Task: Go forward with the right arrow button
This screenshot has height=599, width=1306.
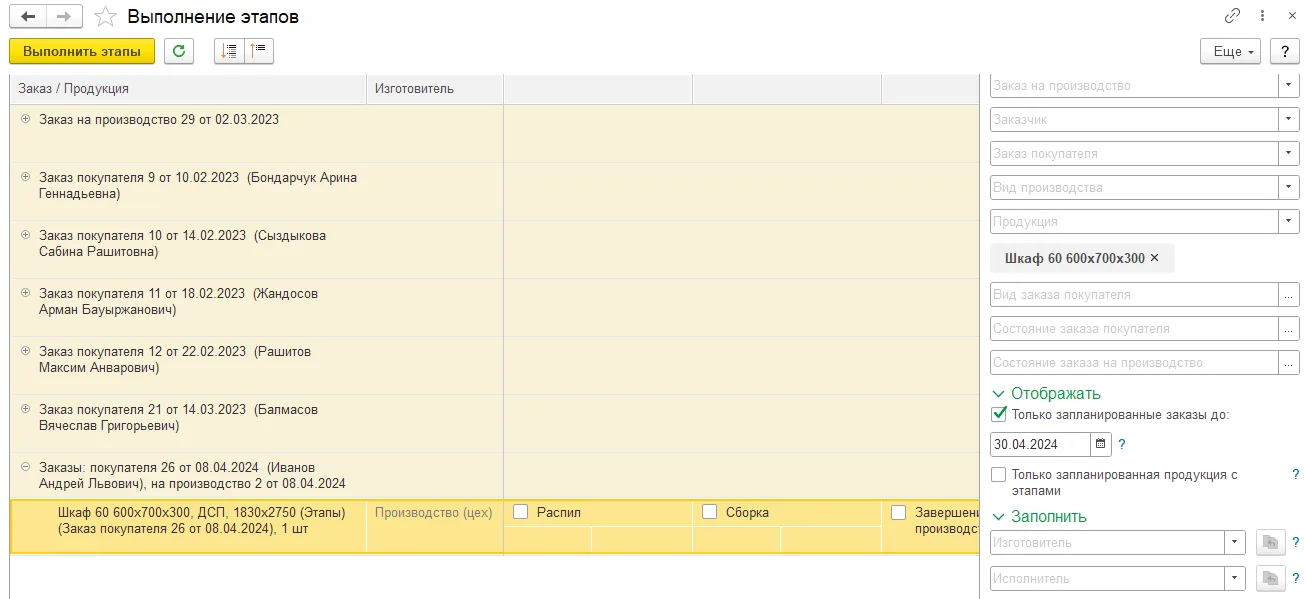Action: 63,17
